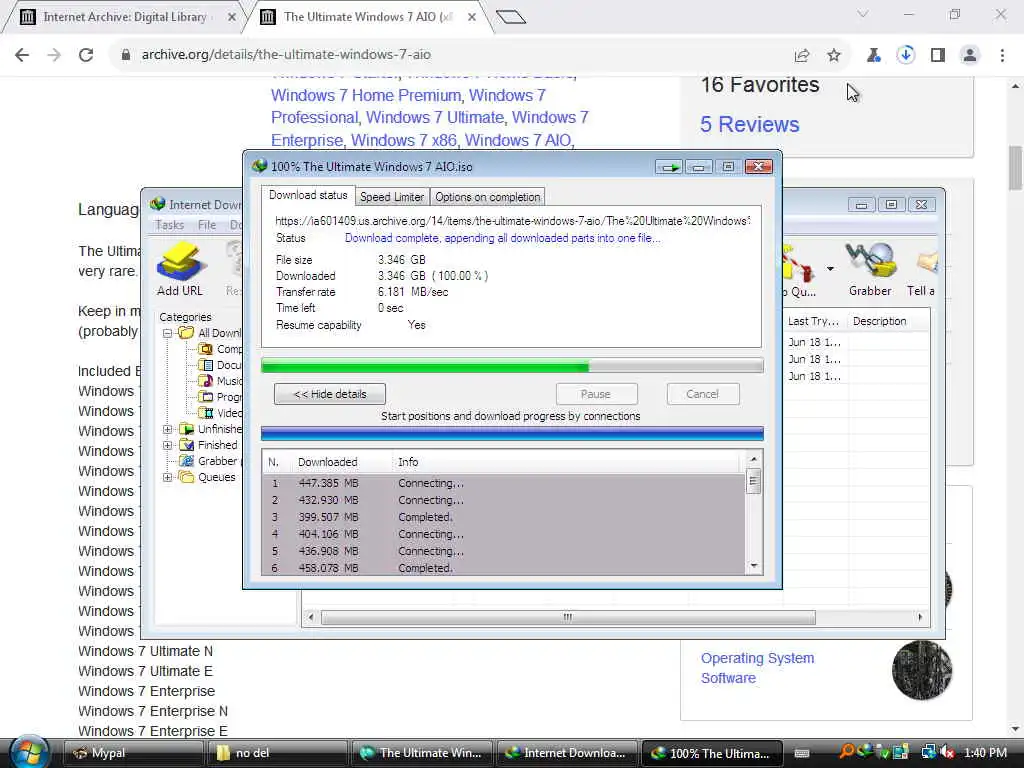The image size is (1024, 768).
Task: Click the browser share page icon
Action: [x=802, y=56]
